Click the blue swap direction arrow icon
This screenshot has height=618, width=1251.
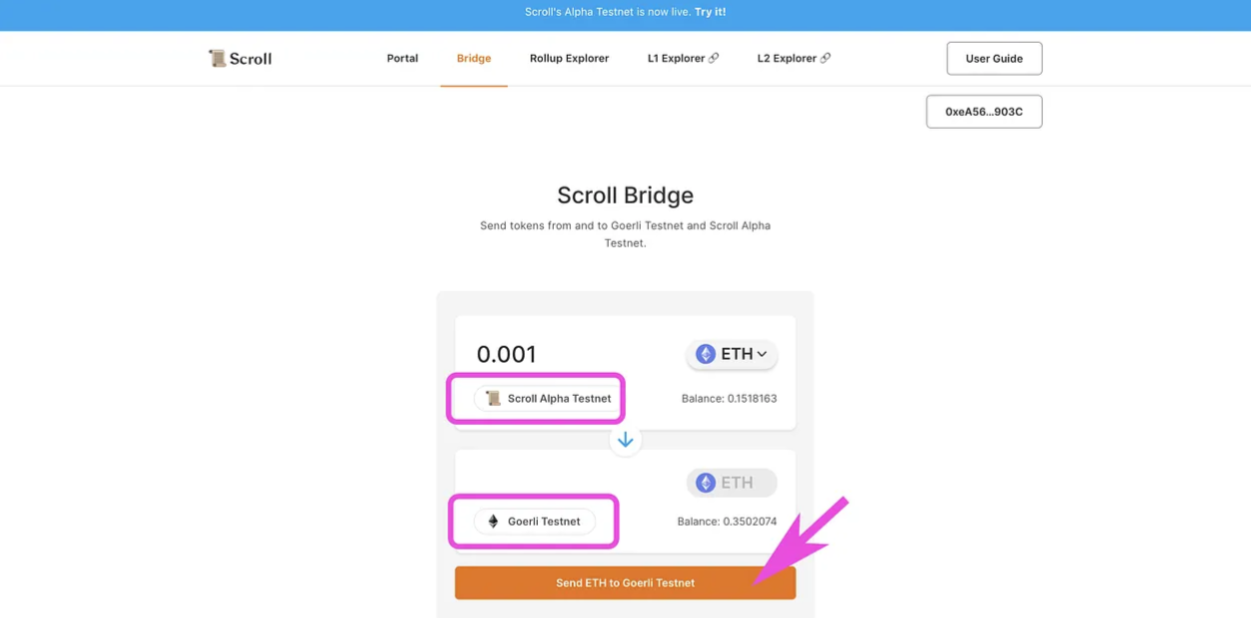click(625, 440)
